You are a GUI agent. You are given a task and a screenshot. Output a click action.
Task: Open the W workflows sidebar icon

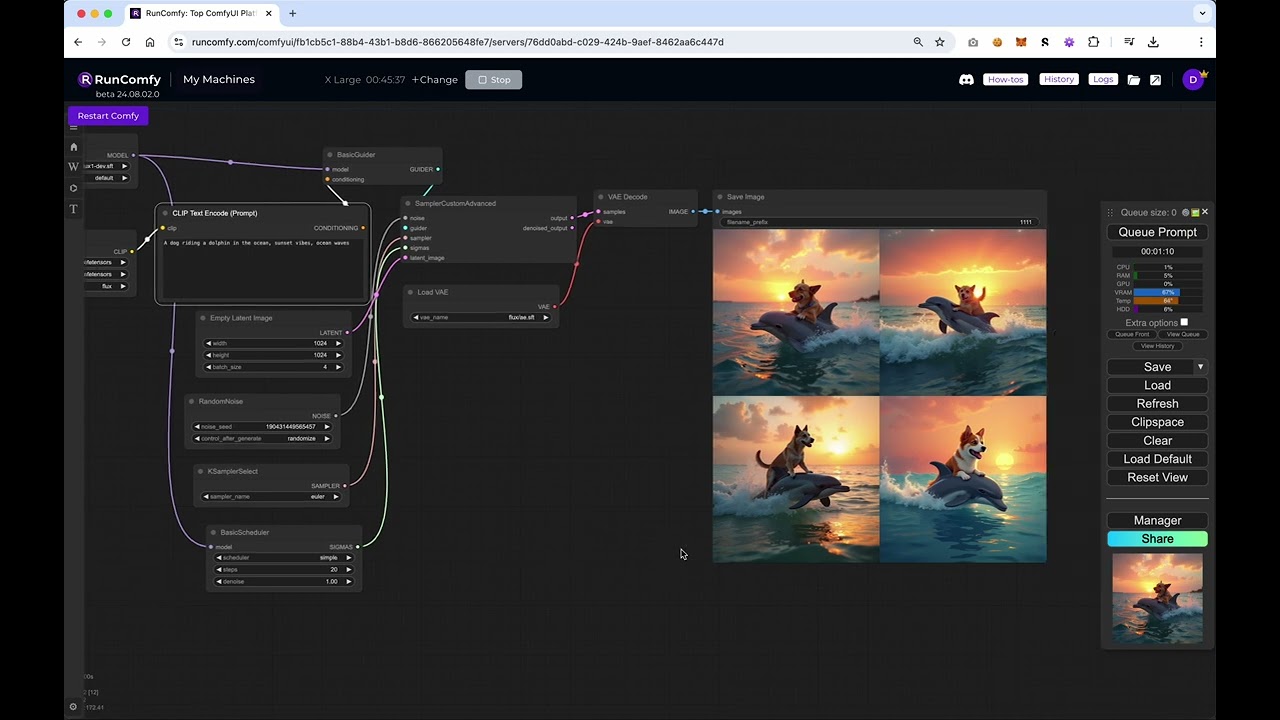coord(73,167)
